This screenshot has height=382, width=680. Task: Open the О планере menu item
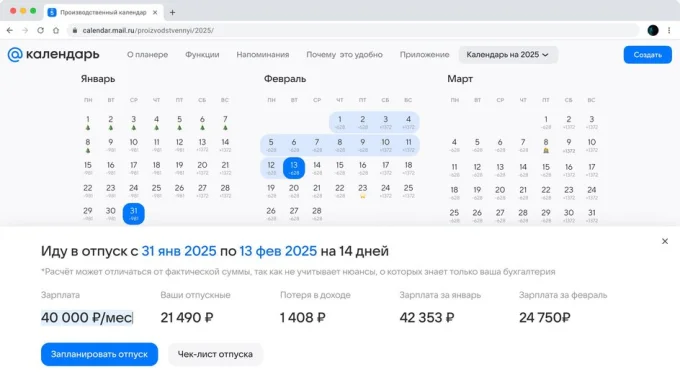coord(147,55)
